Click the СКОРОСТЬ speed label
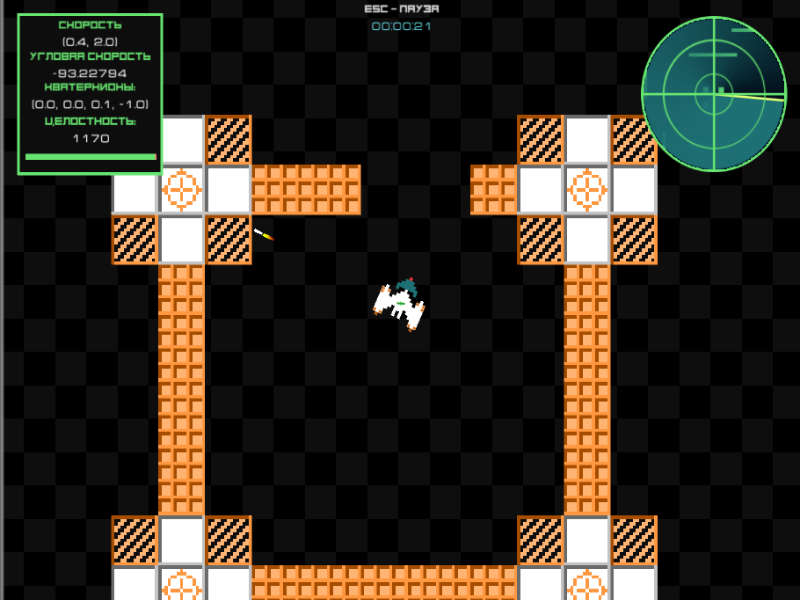 pyautogui.click(x=90, y=25)
